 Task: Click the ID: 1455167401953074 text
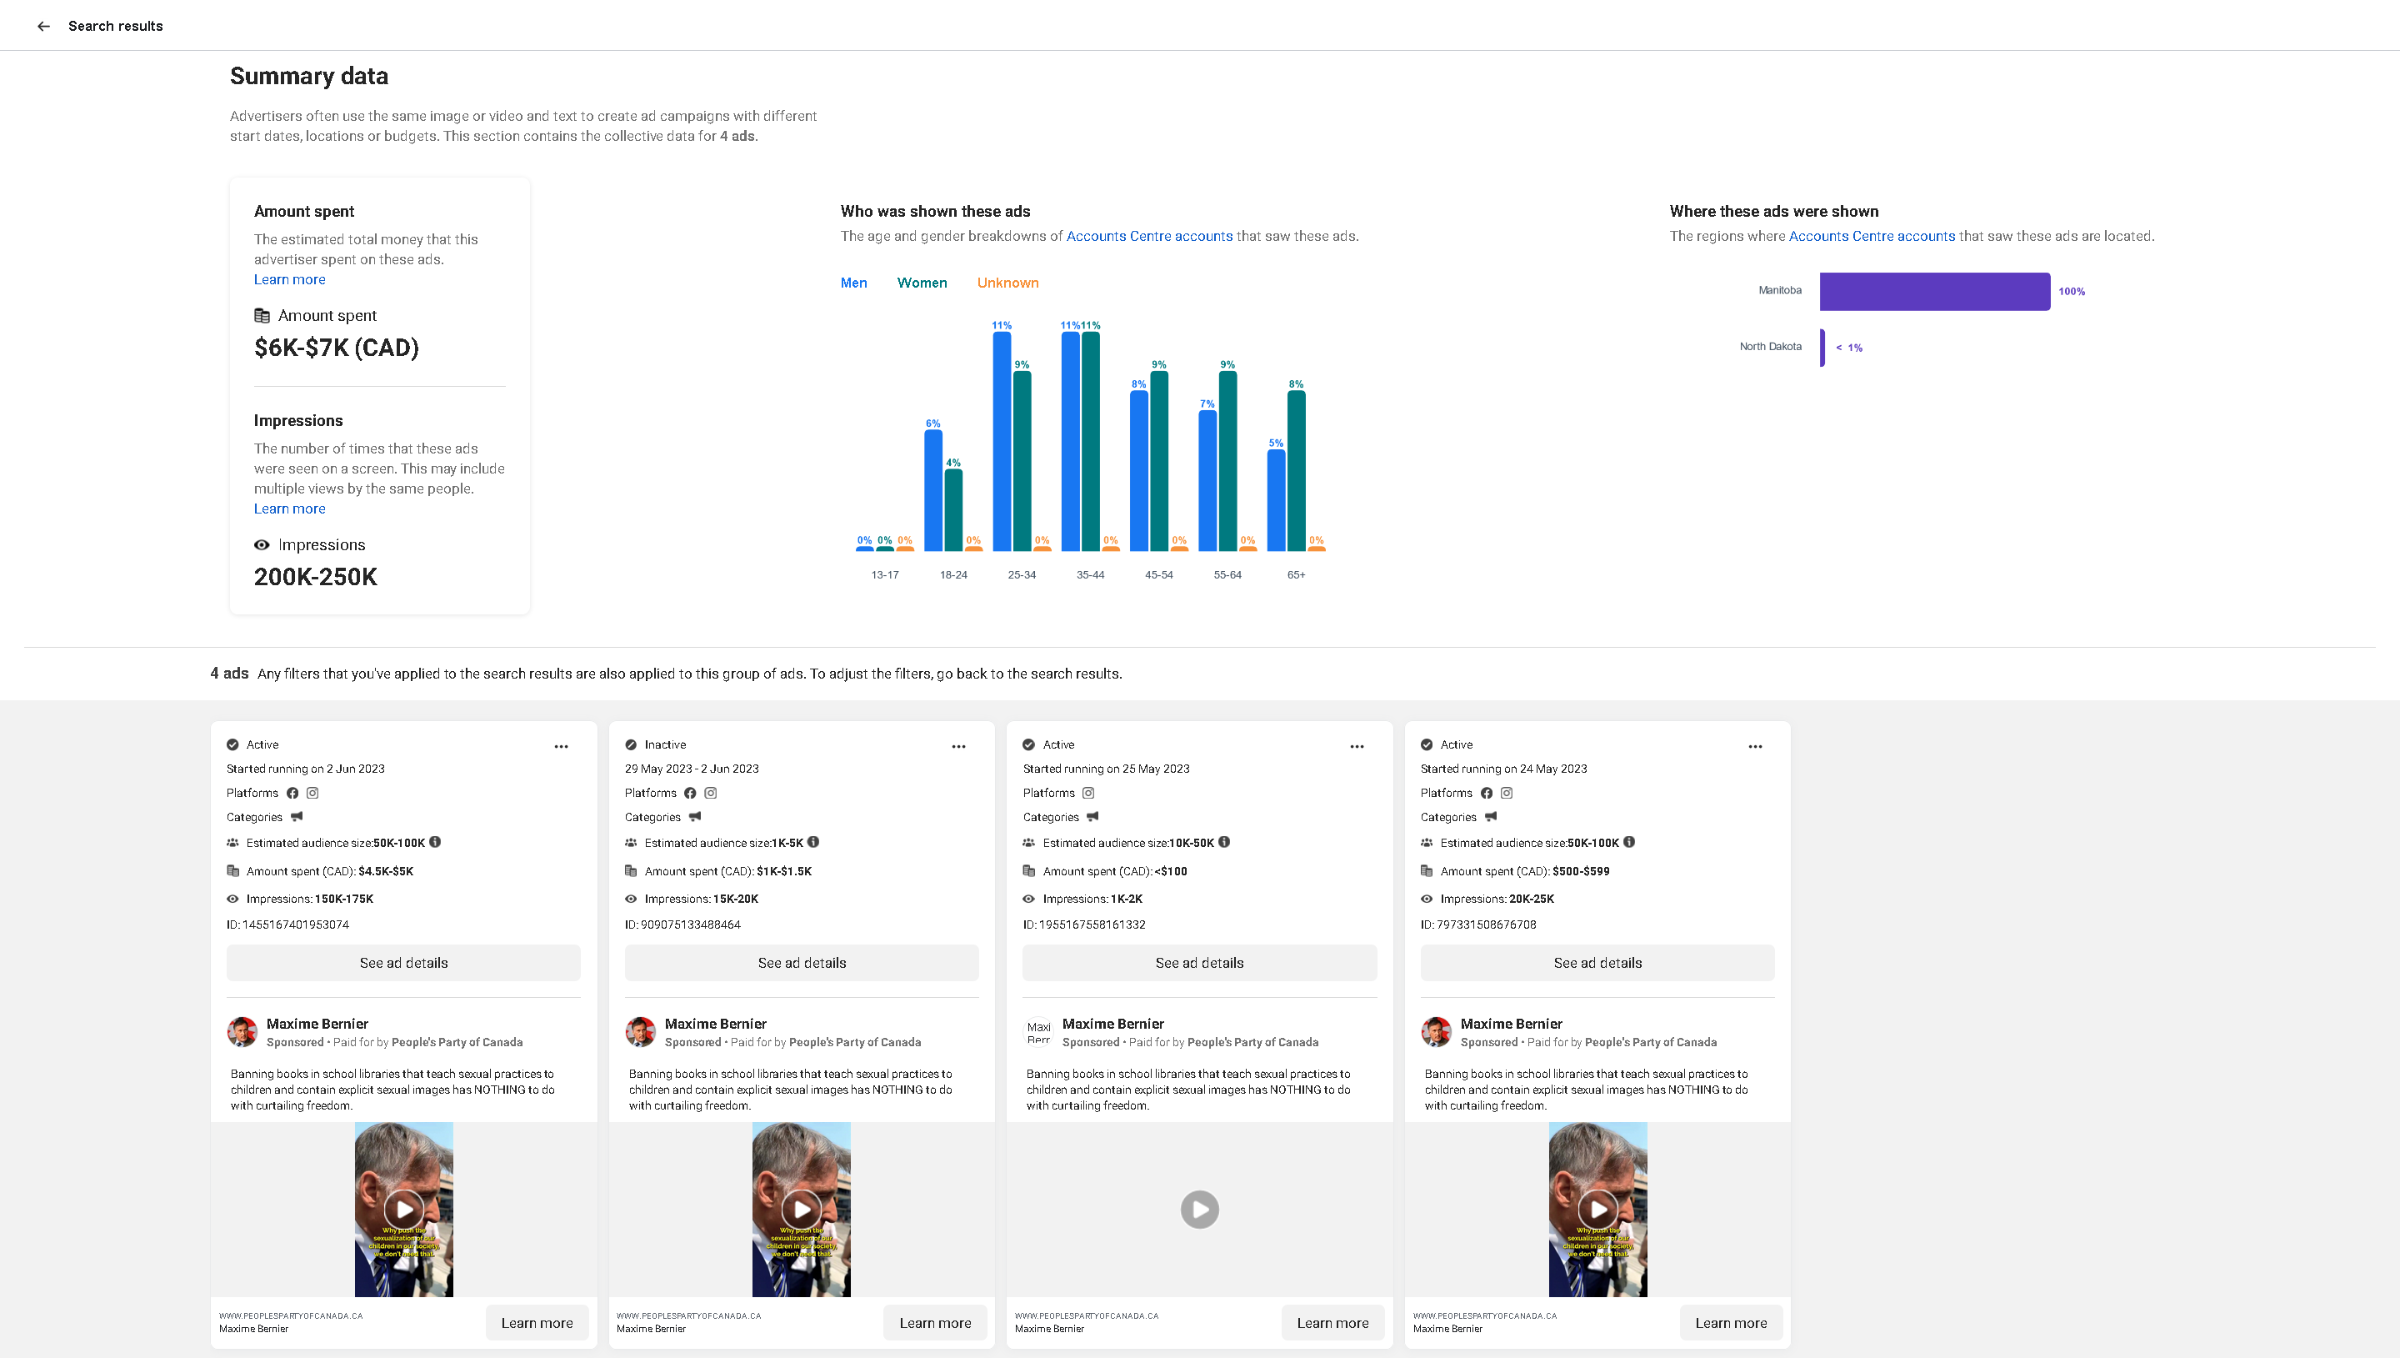point(288,925)
